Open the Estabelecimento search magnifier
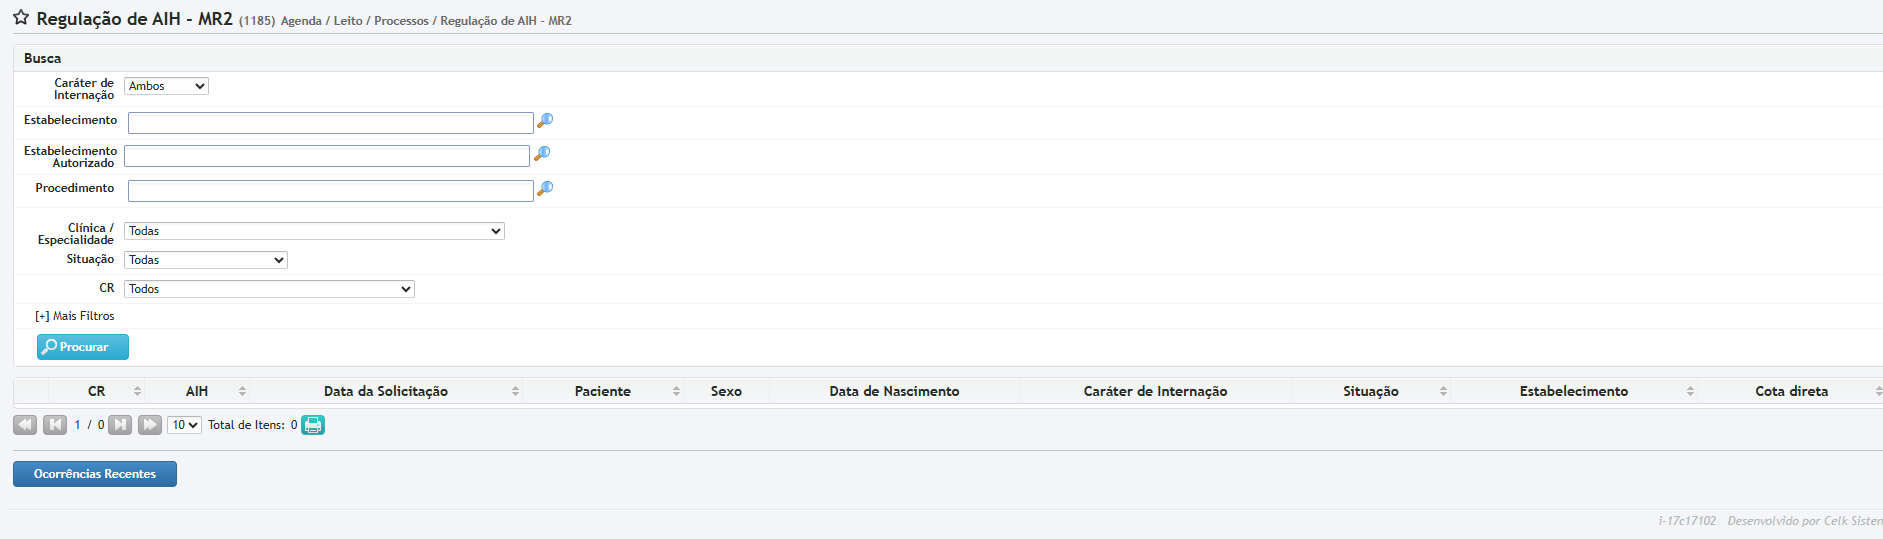 click(x=545, y=121)
